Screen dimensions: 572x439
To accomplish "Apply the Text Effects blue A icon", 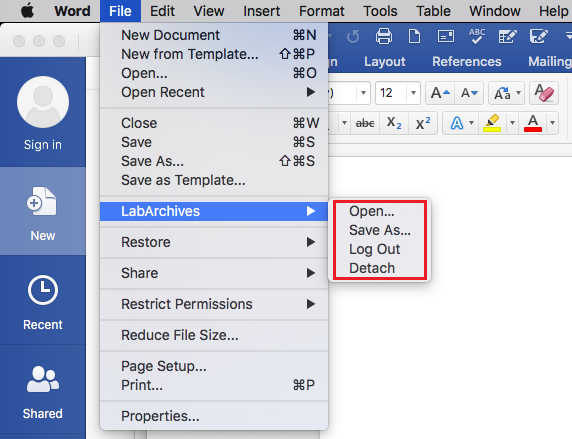I will (456, 123).
